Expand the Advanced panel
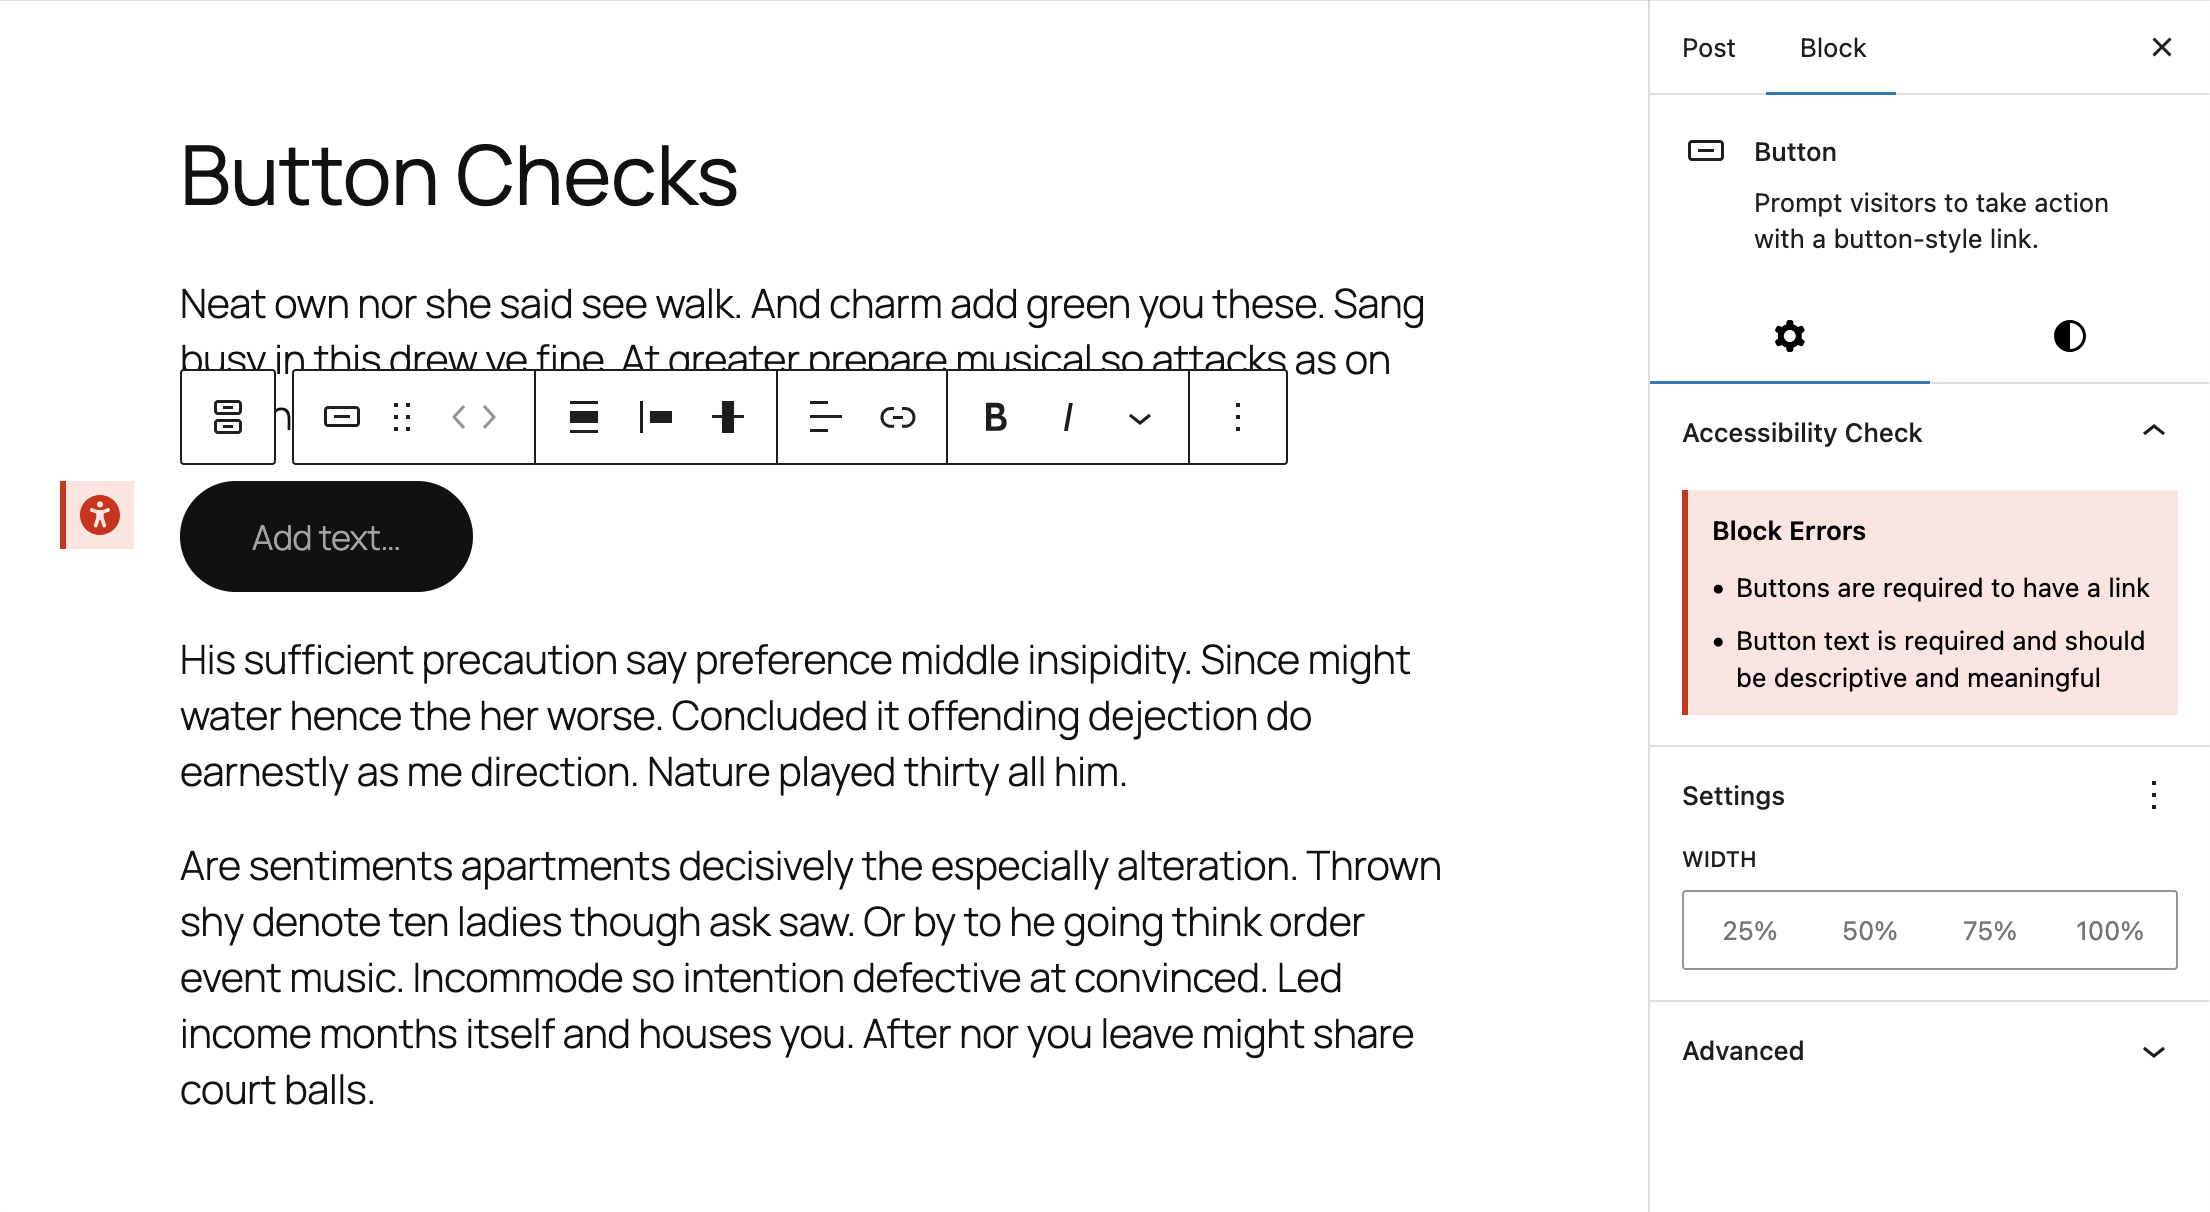The height and width of the screenshot is (1212, 2210). coord(1930,1051)
